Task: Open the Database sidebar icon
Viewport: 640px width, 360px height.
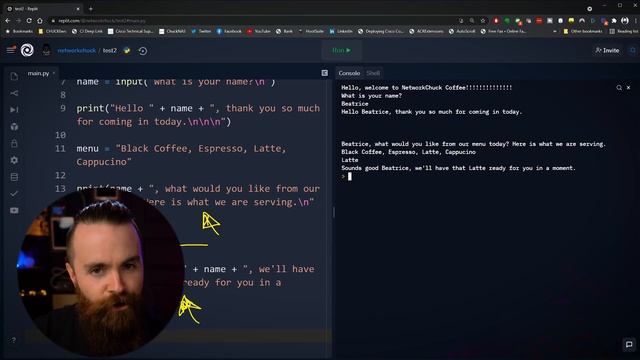Action: tap(14, 177)
